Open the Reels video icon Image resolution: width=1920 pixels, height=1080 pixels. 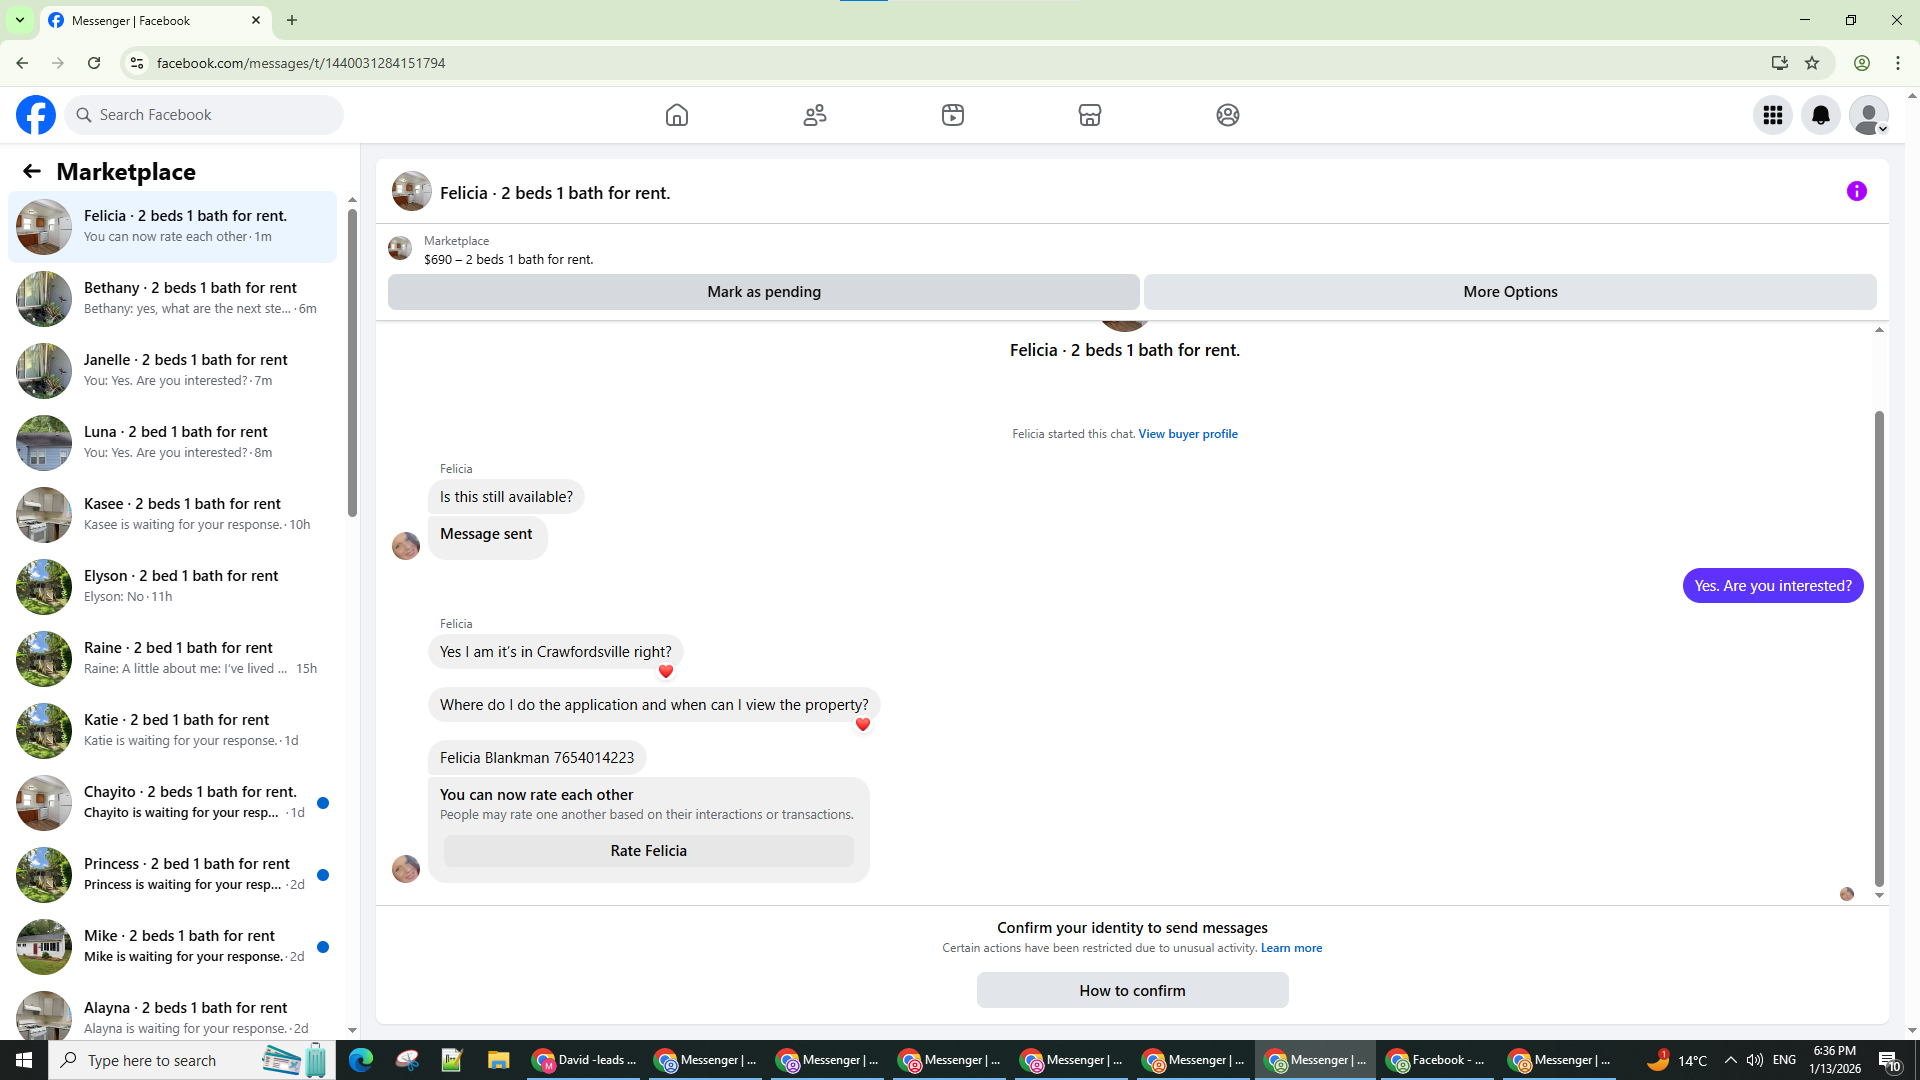point(953,115)
